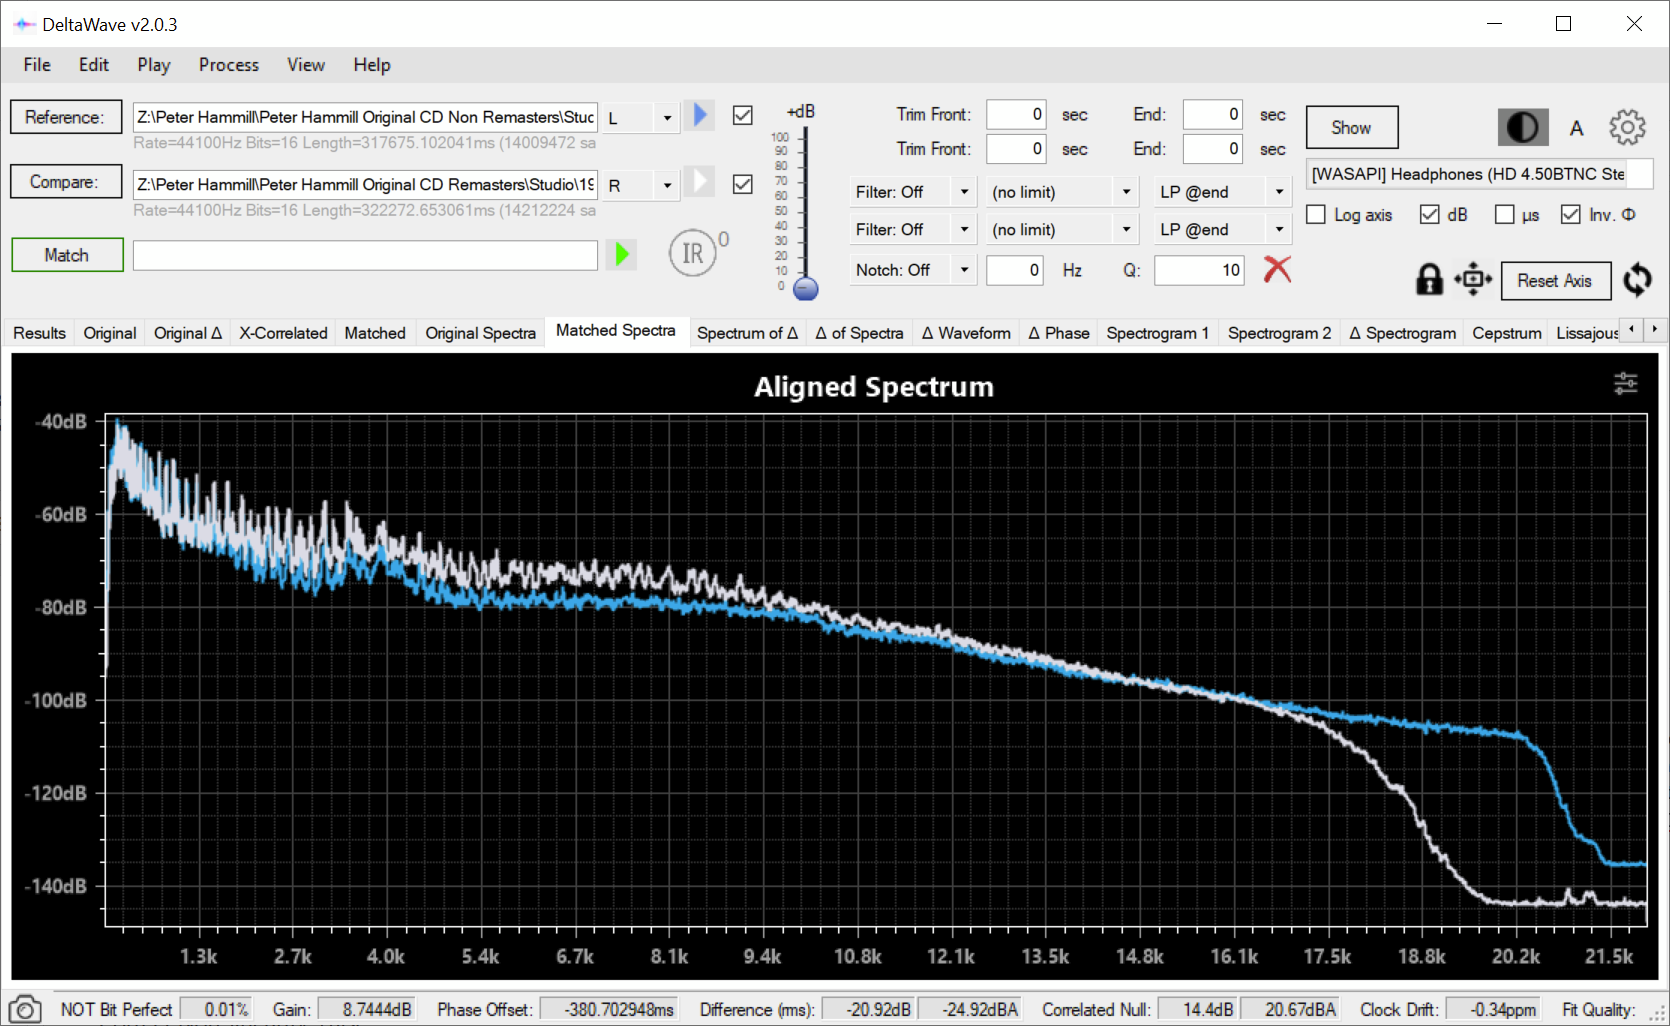Switch to the Δ Waveform tab
This screenshot has width=1670, height=1026.
point(966,333)
